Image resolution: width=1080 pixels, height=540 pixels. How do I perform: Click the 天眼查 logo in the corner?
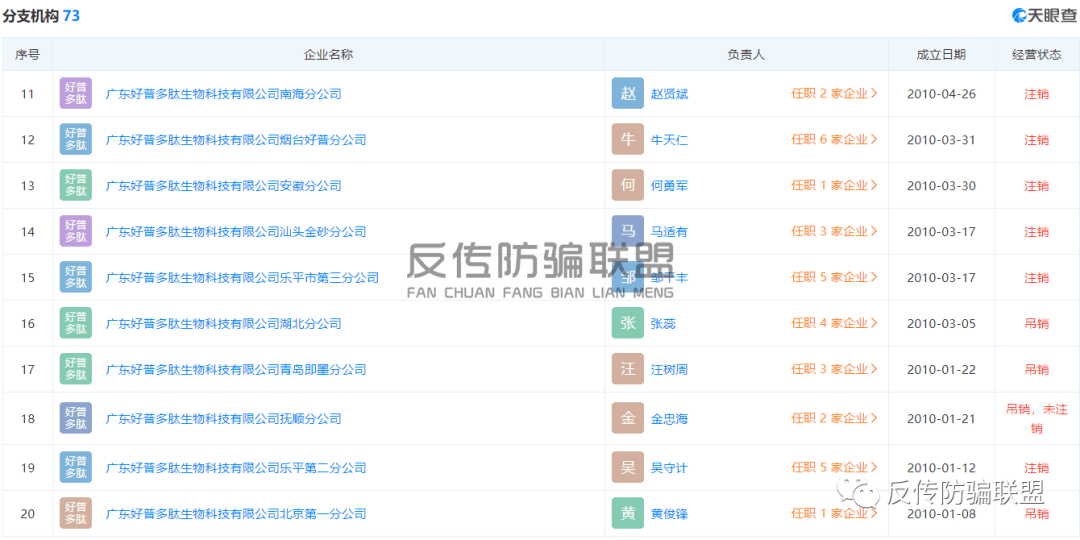(x=1044, y=15)
